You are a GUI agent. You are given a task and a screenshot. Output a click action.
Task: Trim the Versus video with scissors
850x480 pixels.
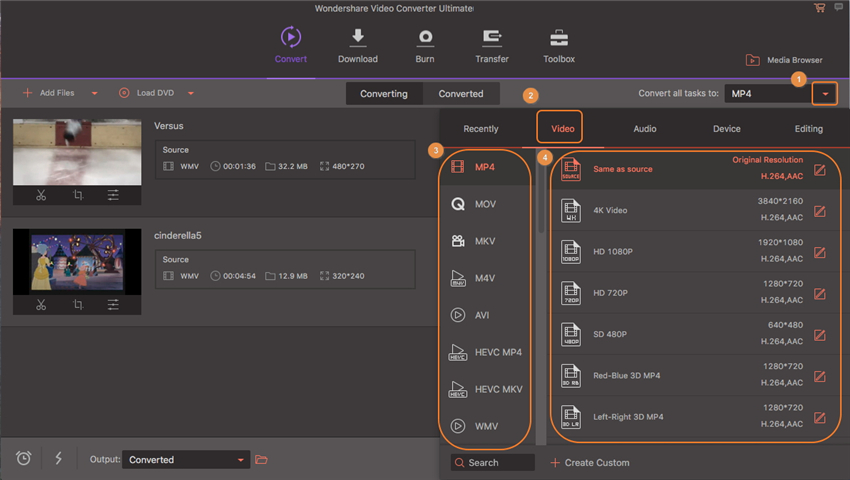41,195
